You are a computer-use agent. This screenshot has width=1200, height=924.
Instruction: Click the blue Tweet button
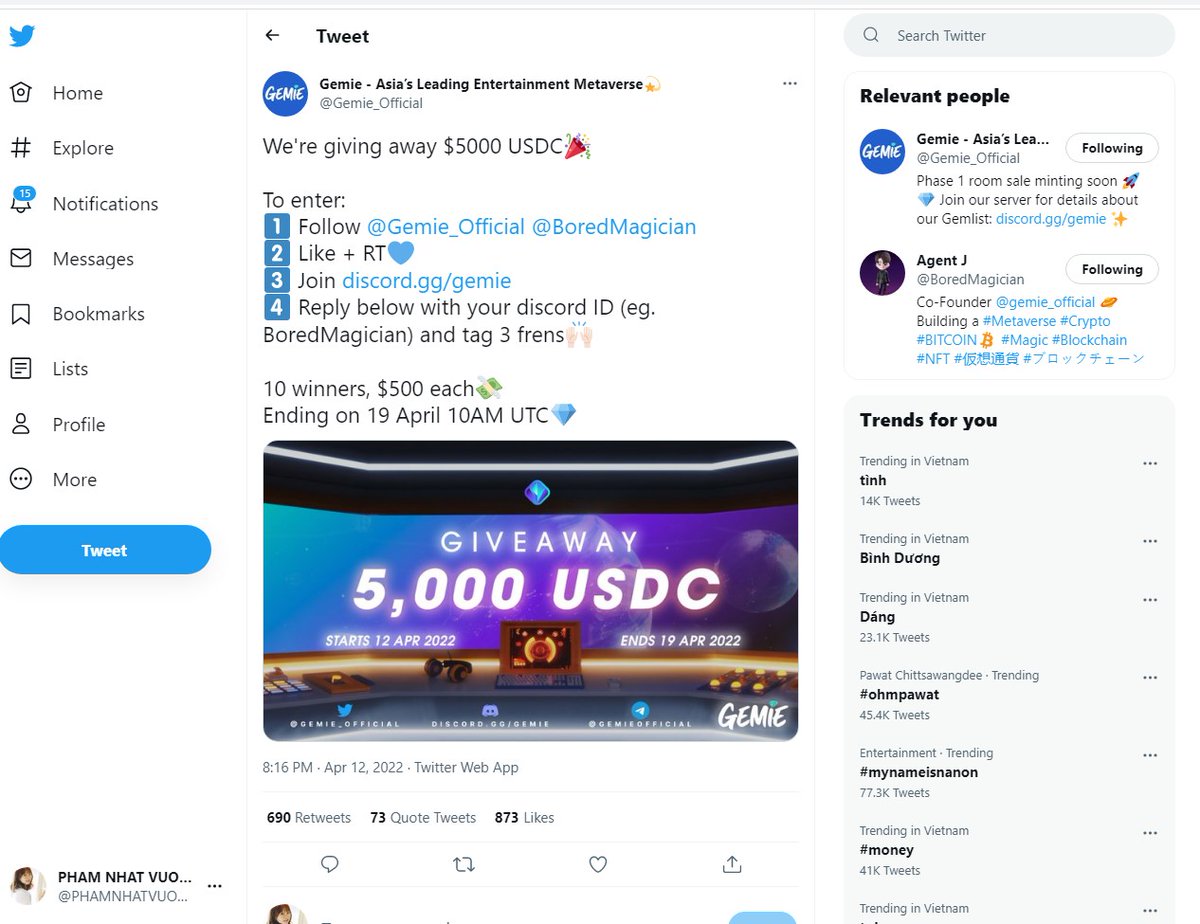pos(104,550)
